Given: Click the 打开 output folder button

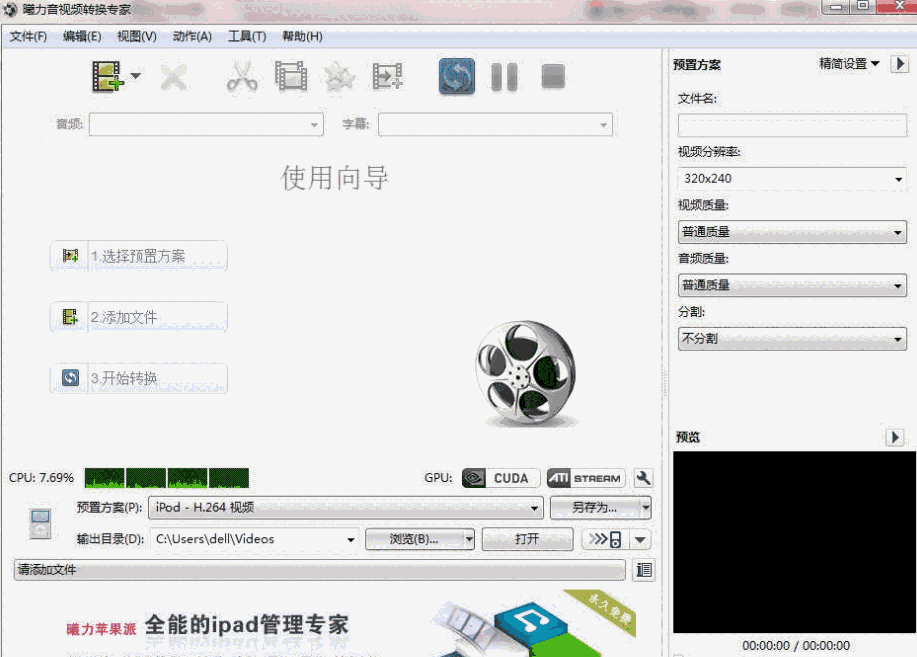Looking at the screenshot, I should coord(527,539).
